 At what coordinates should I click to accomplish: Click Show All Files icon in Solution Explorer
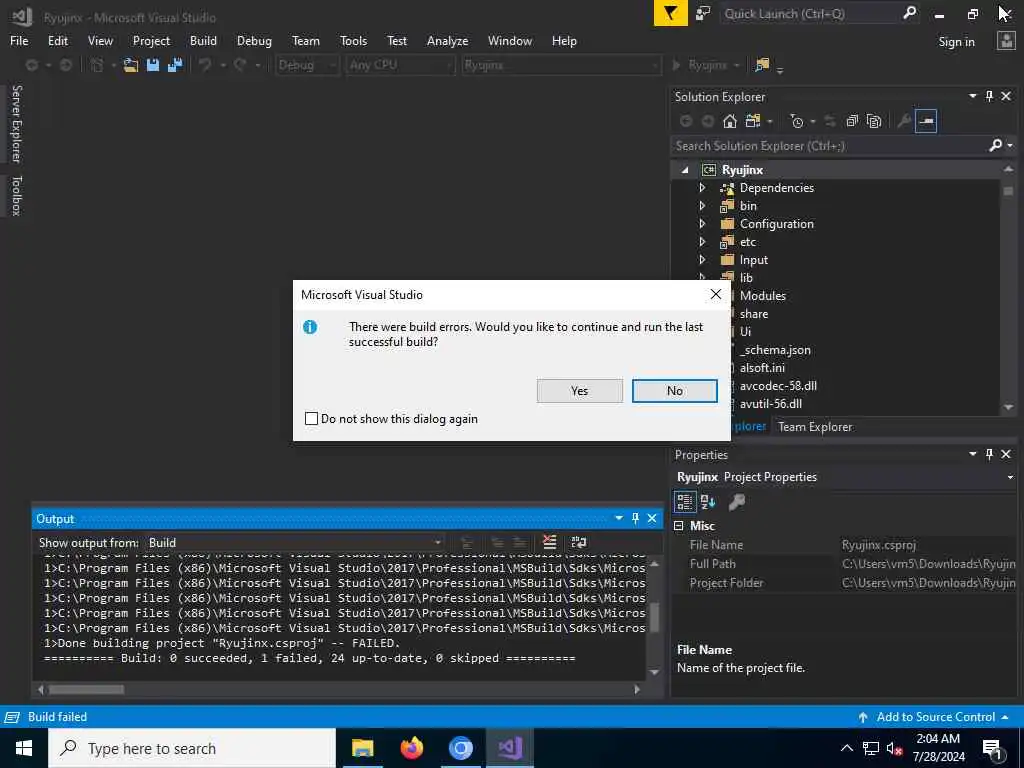click(x=874, y=121)
